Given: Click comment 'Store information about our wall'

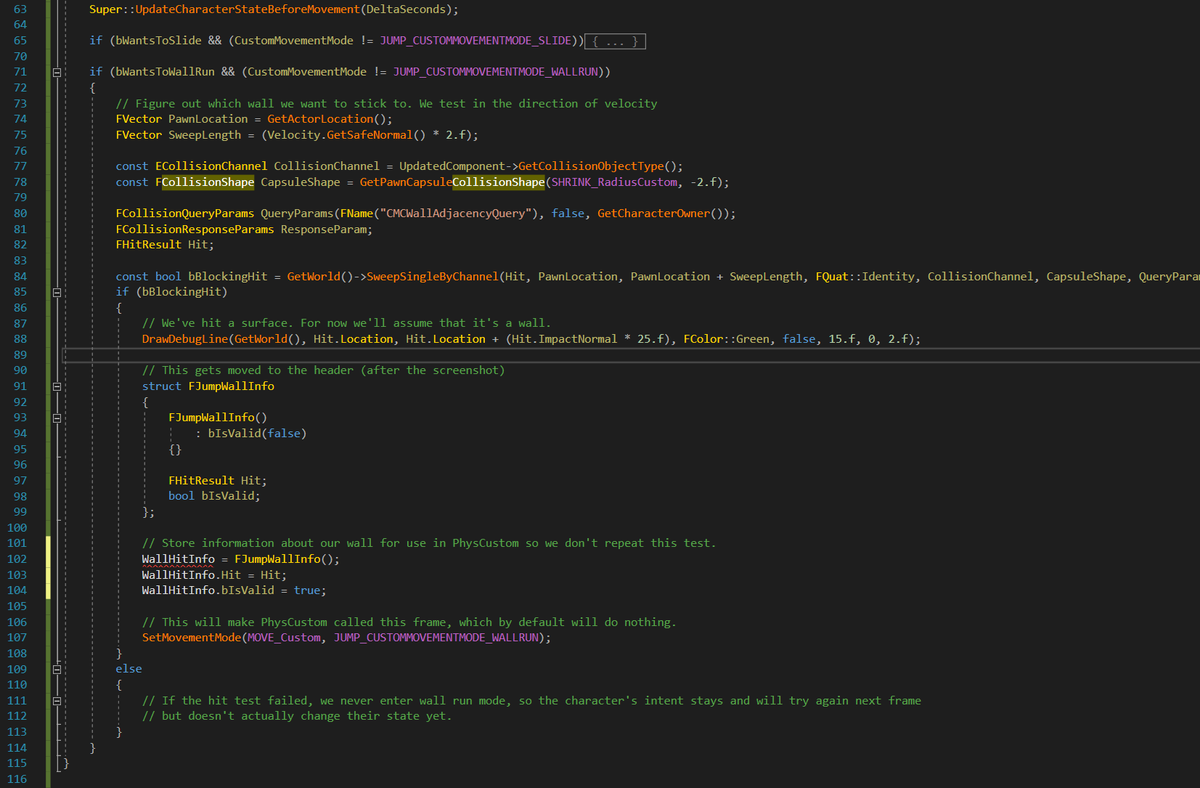Looking at the screenshot, I should coord(429,543).
